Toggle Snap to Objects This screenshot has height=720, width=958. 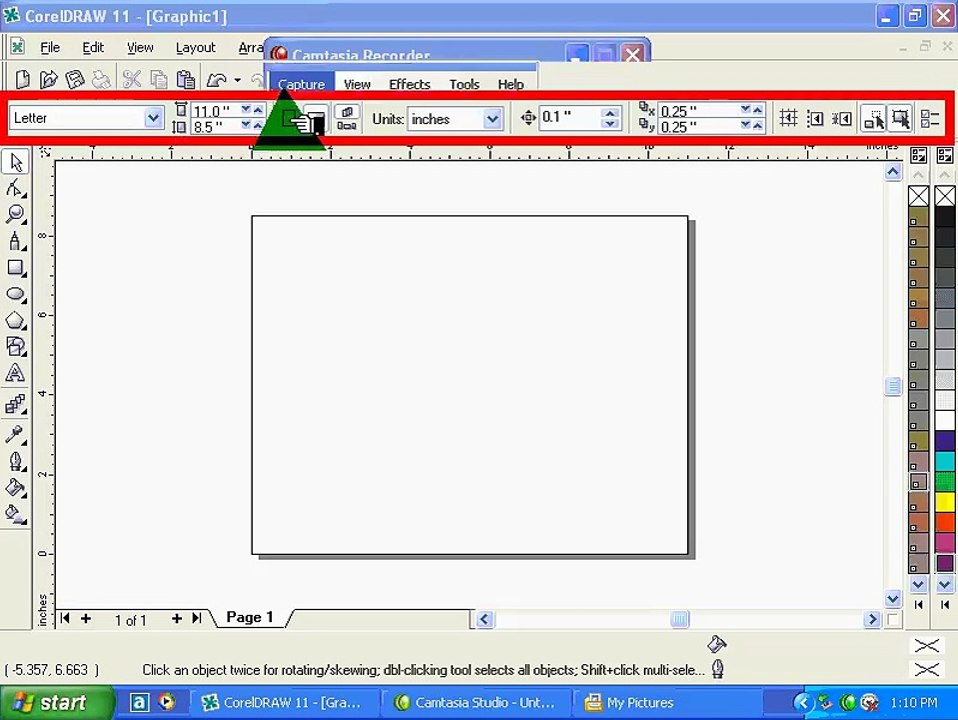[841, 118]
